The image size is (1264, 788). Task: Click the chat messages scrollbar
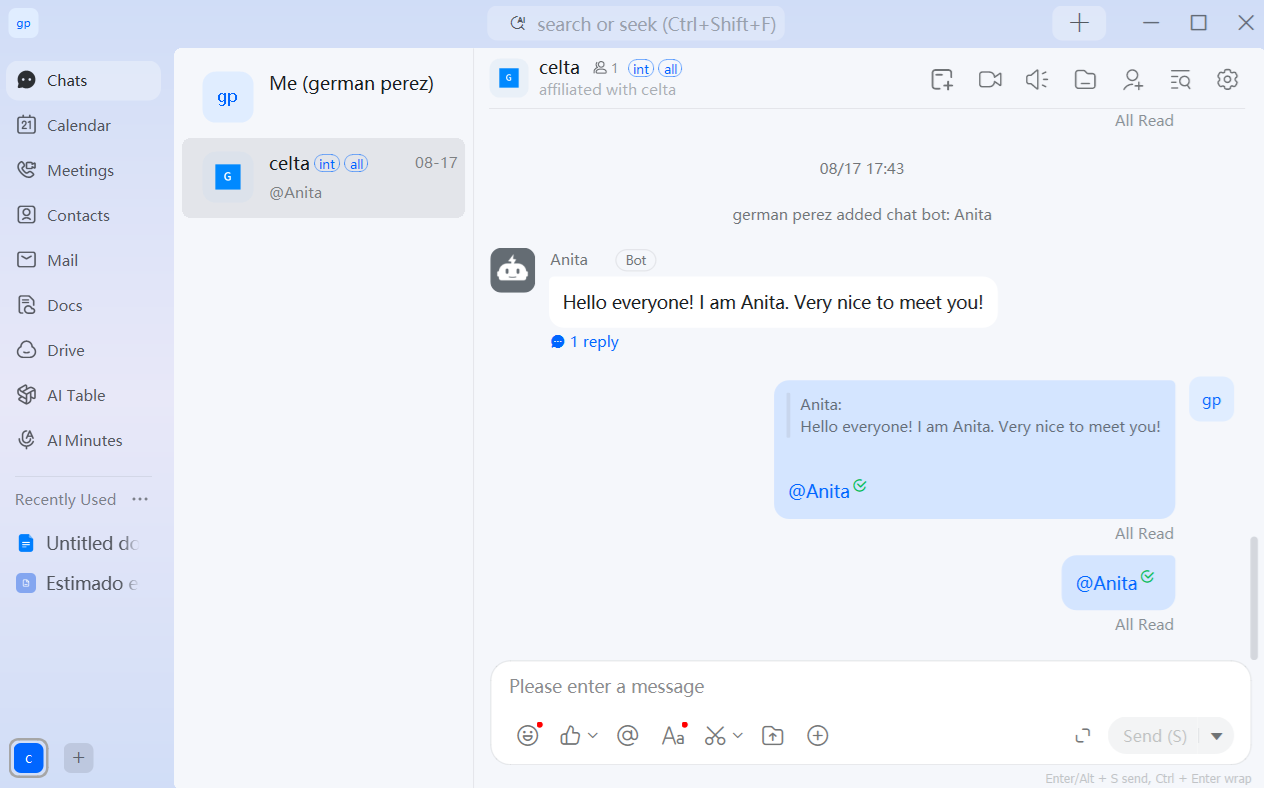click(1255, 596)
